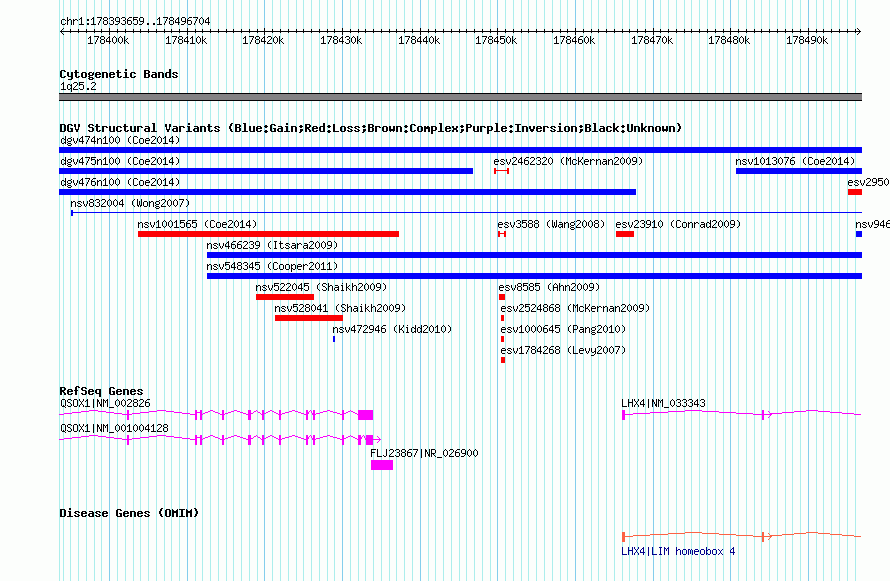The image size is (890, 581).
Task: Click the esv2950 red bar at right edge
Action: point(855,192)
